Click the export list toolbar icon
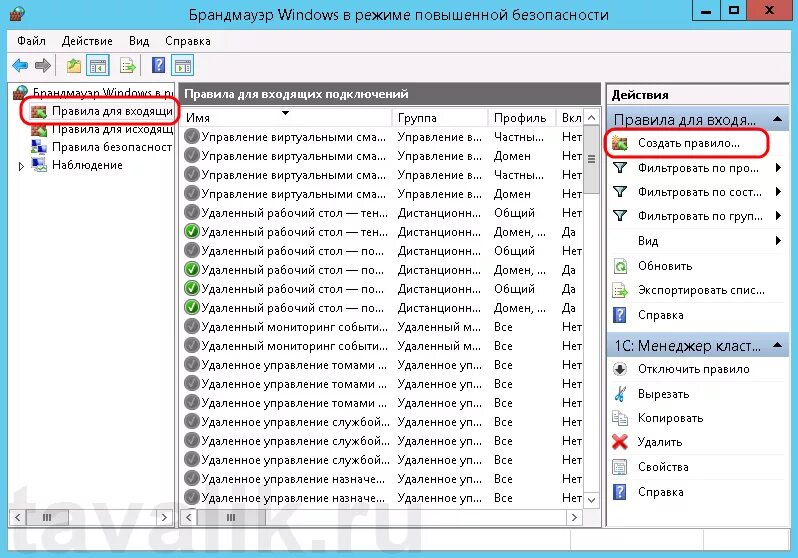The image size is (798, 558). click(127, 66)
